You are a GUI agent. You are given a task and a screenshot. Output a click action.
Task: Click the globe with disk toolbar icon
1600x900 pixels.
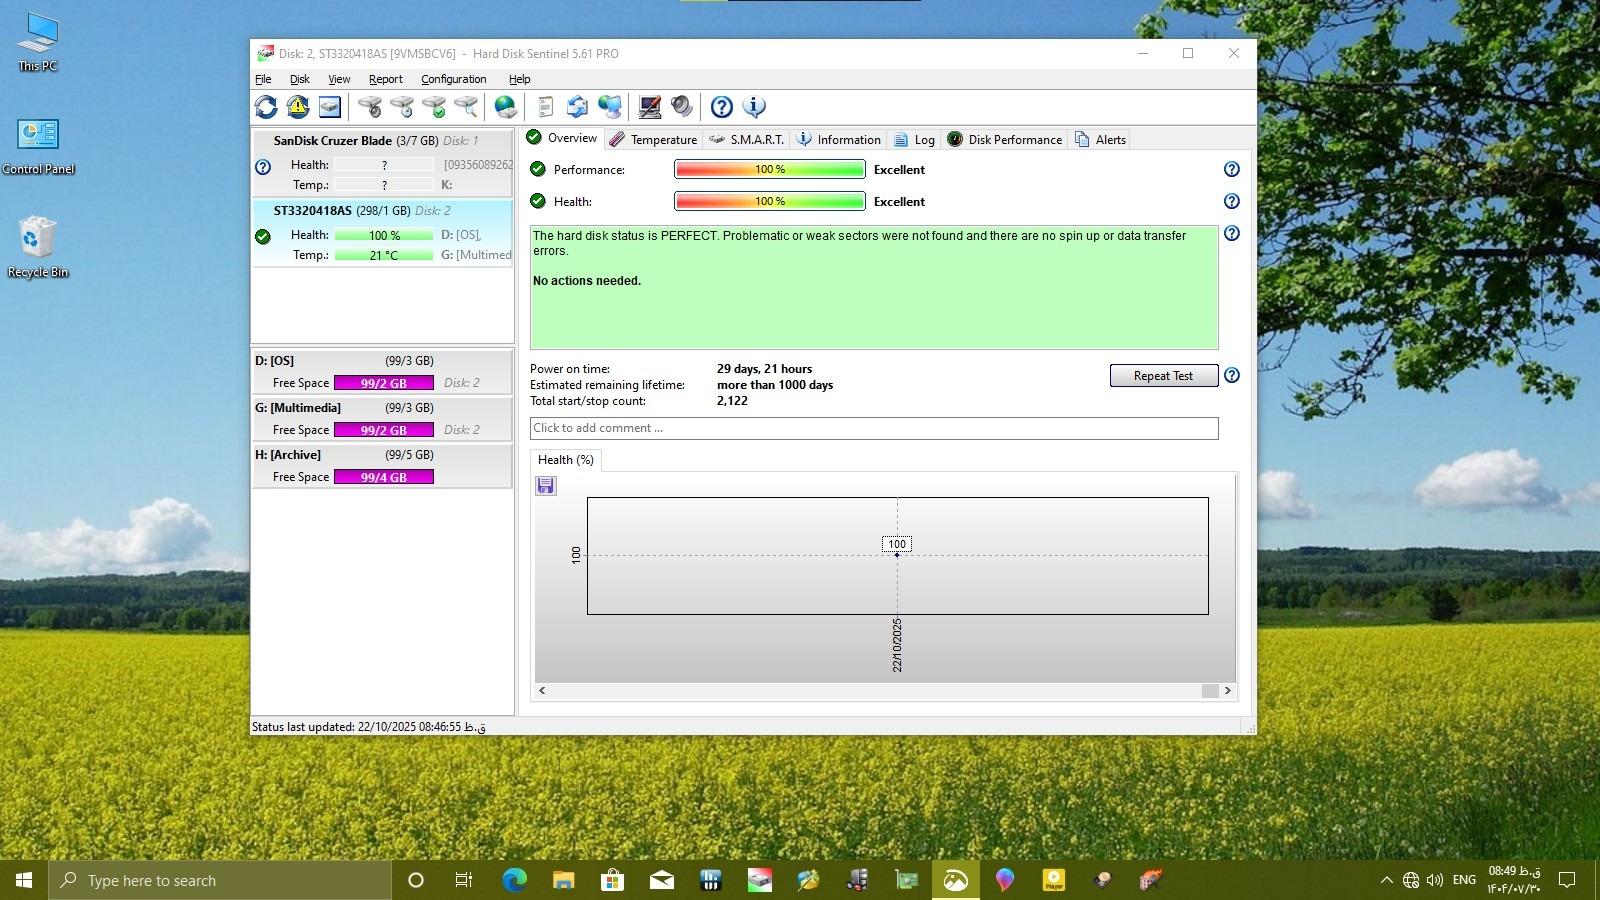pos(506,107)
